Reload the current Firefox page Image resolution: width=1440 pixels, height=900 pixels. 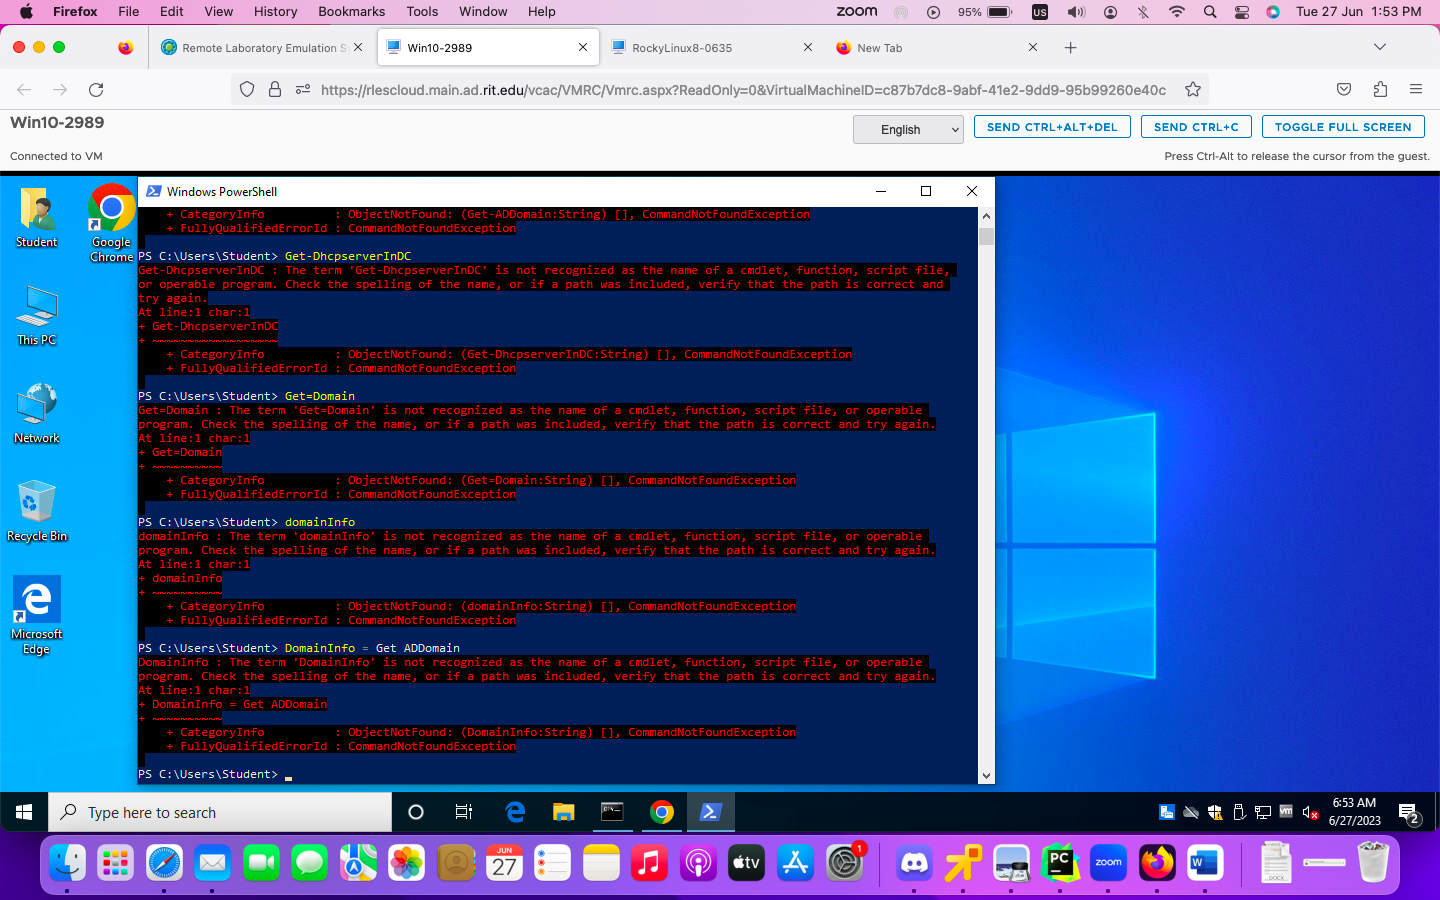coord(96,90)
